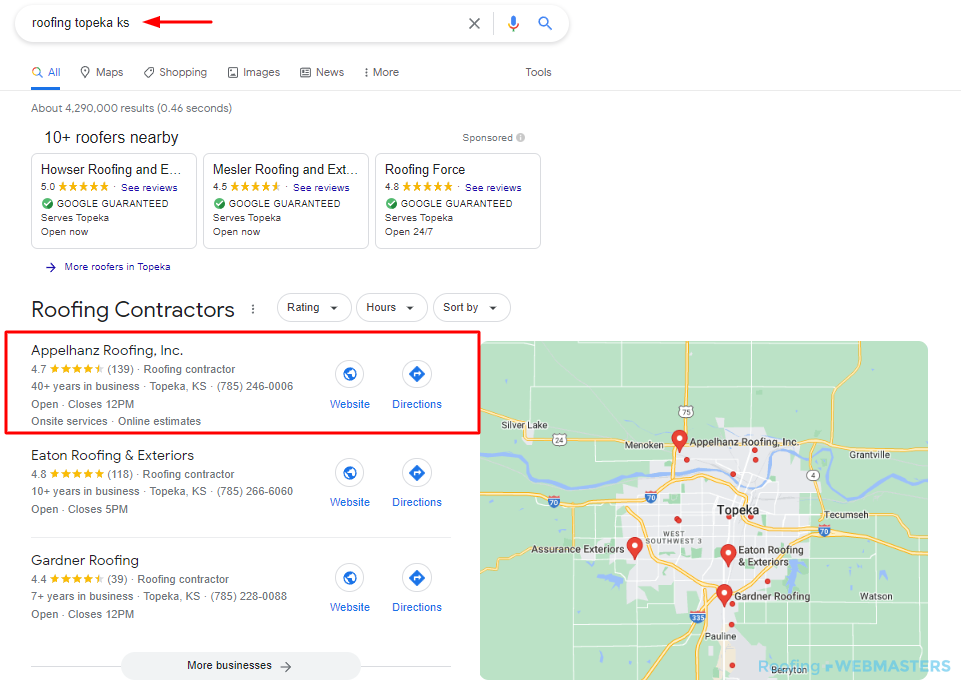Open the Gardner Roofing listing title

(x=85, y=560)
